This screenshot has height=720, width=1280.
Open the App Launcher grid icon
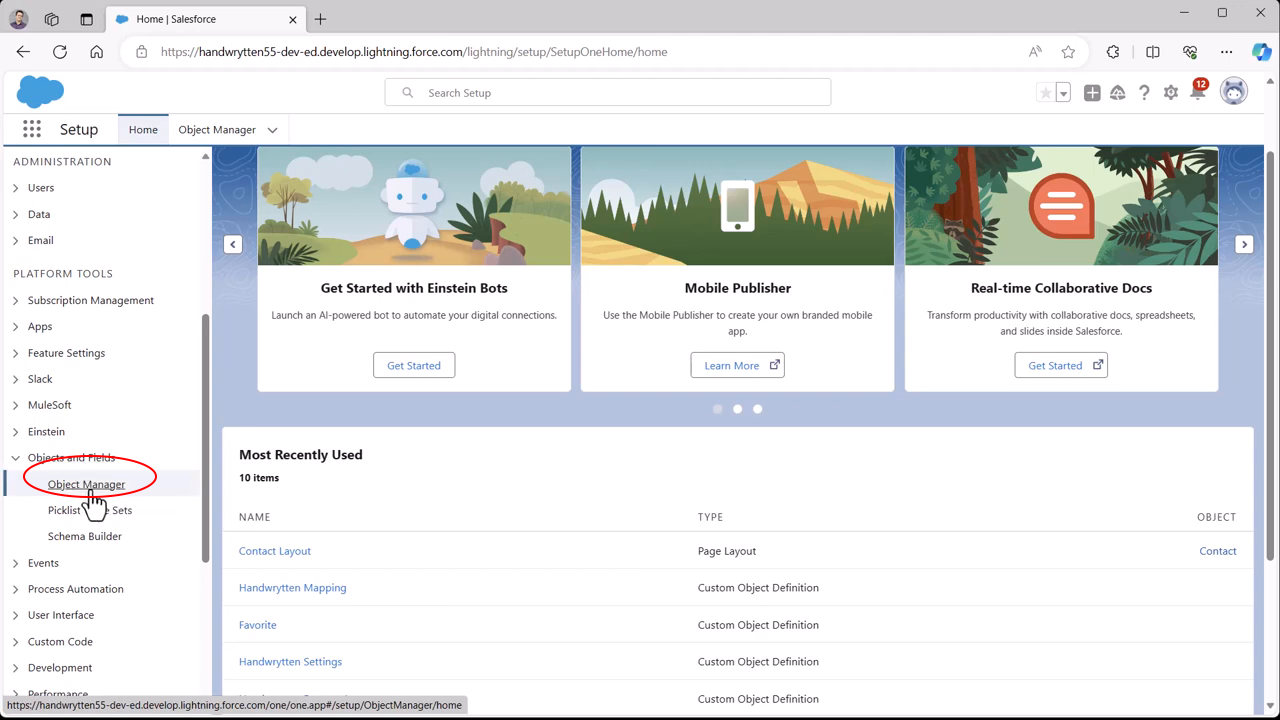(32, 129)
